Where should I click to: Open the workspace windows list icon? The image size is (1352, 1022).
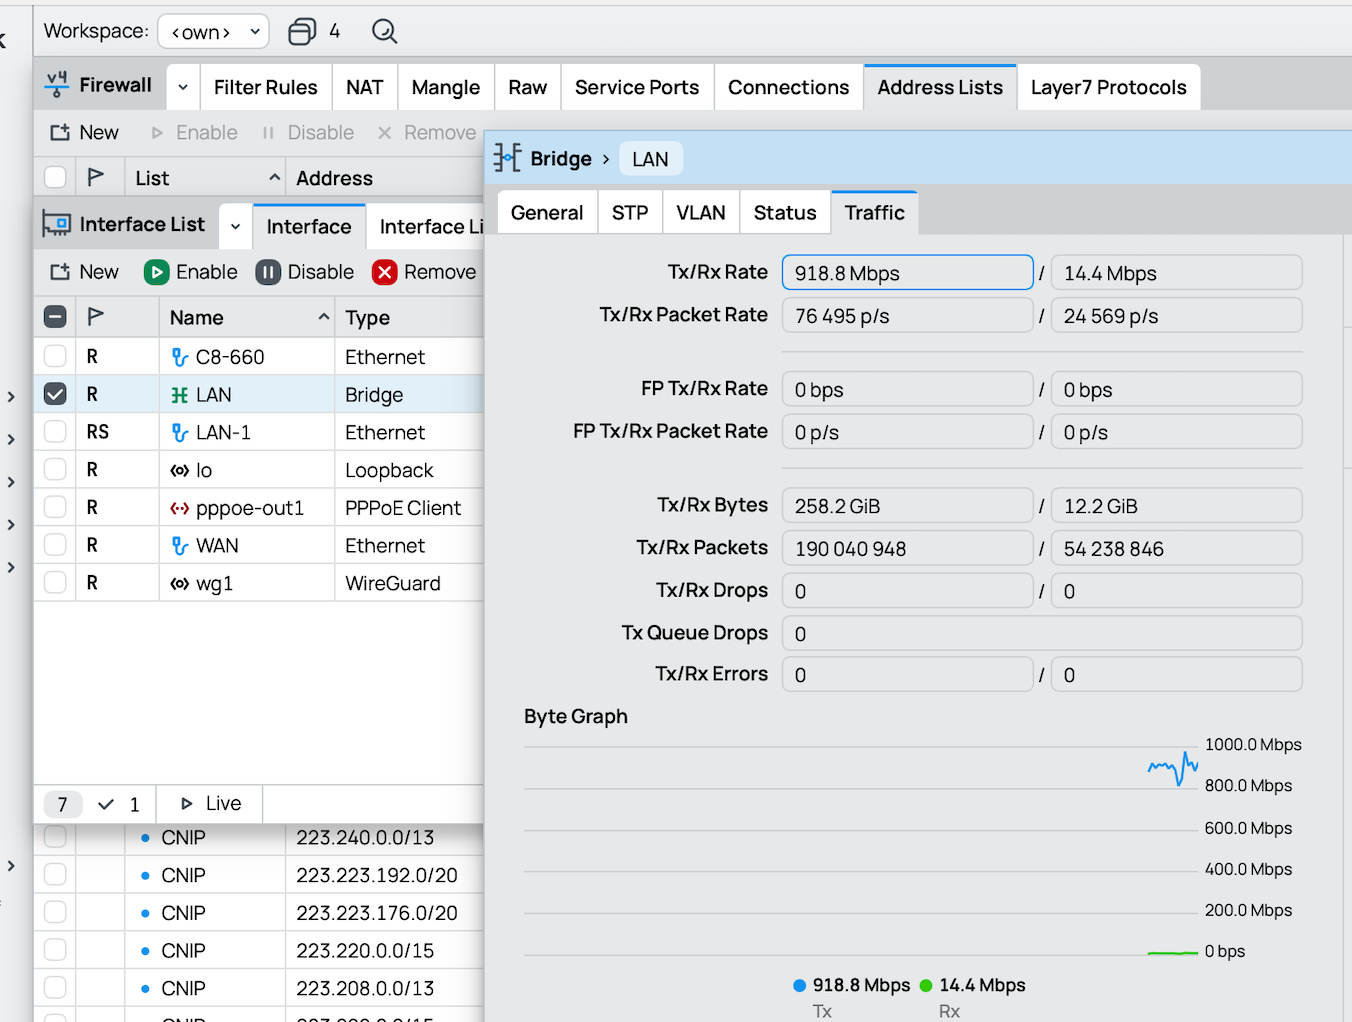(302, 32)
